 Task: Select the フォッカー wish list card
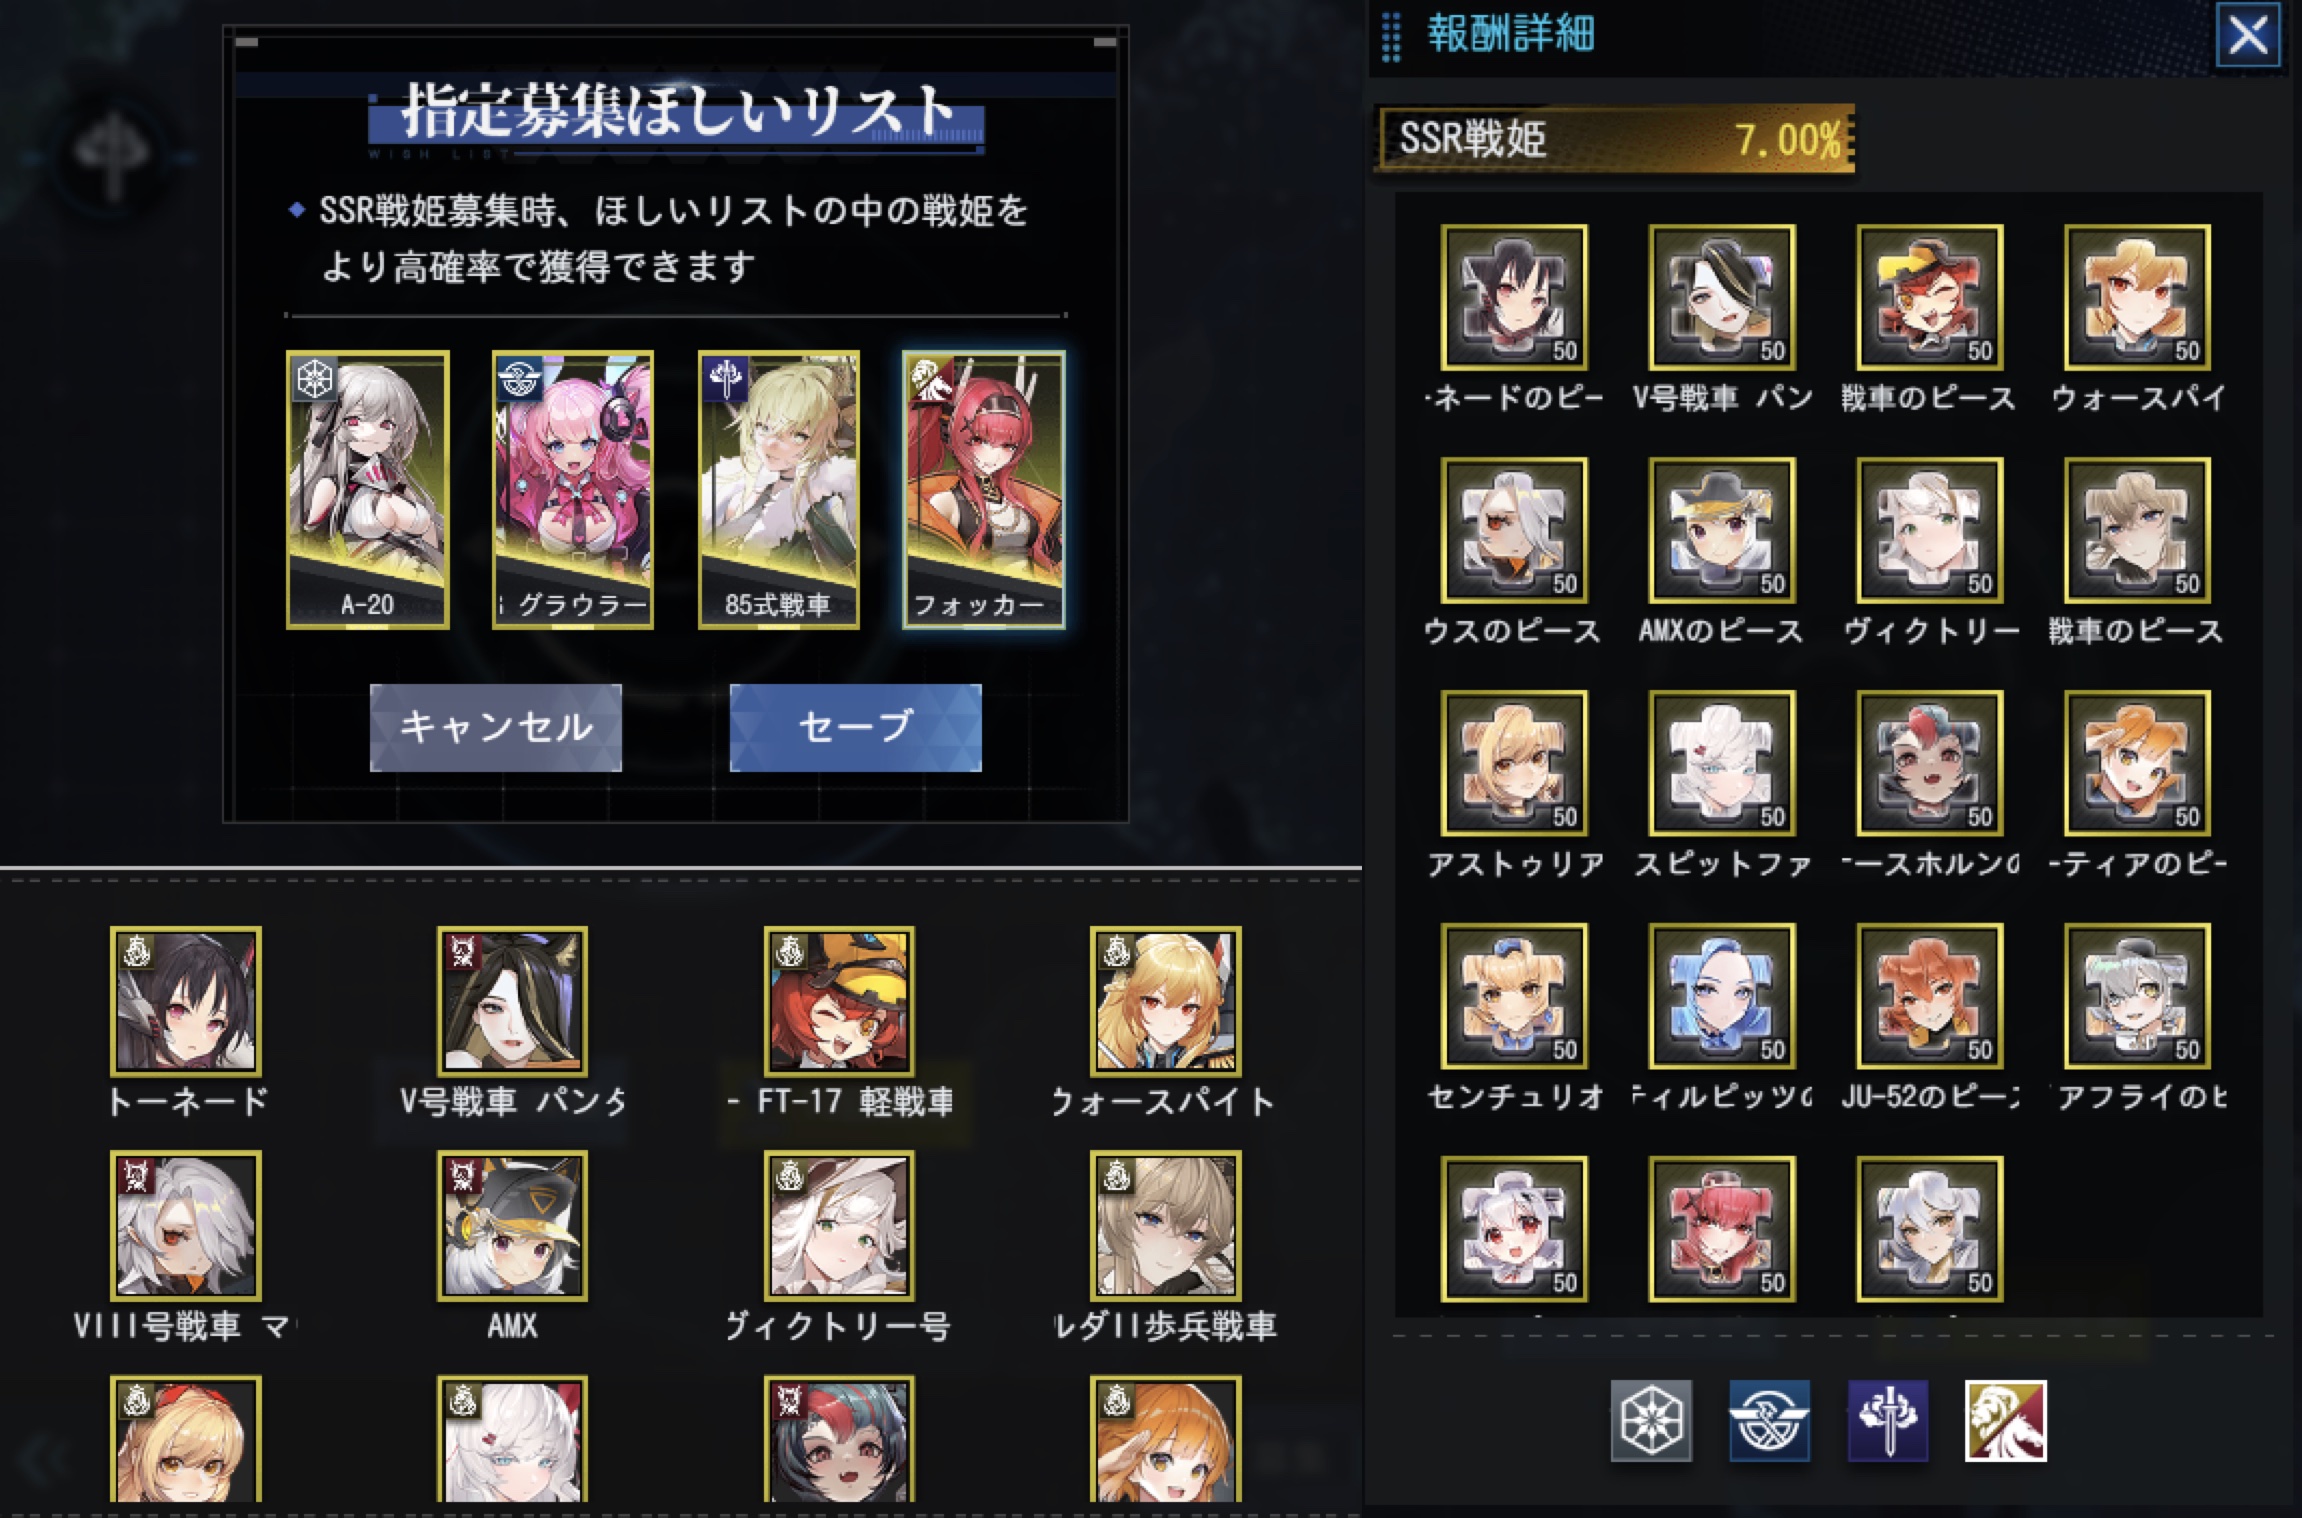(x=984, y=489)
